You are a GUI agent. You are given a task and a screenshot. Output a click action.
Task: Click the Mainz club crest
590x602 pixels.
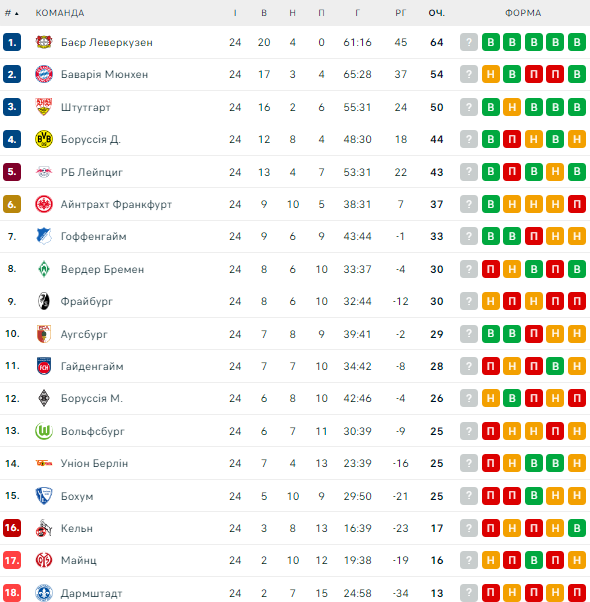click(x=44, y=560)
